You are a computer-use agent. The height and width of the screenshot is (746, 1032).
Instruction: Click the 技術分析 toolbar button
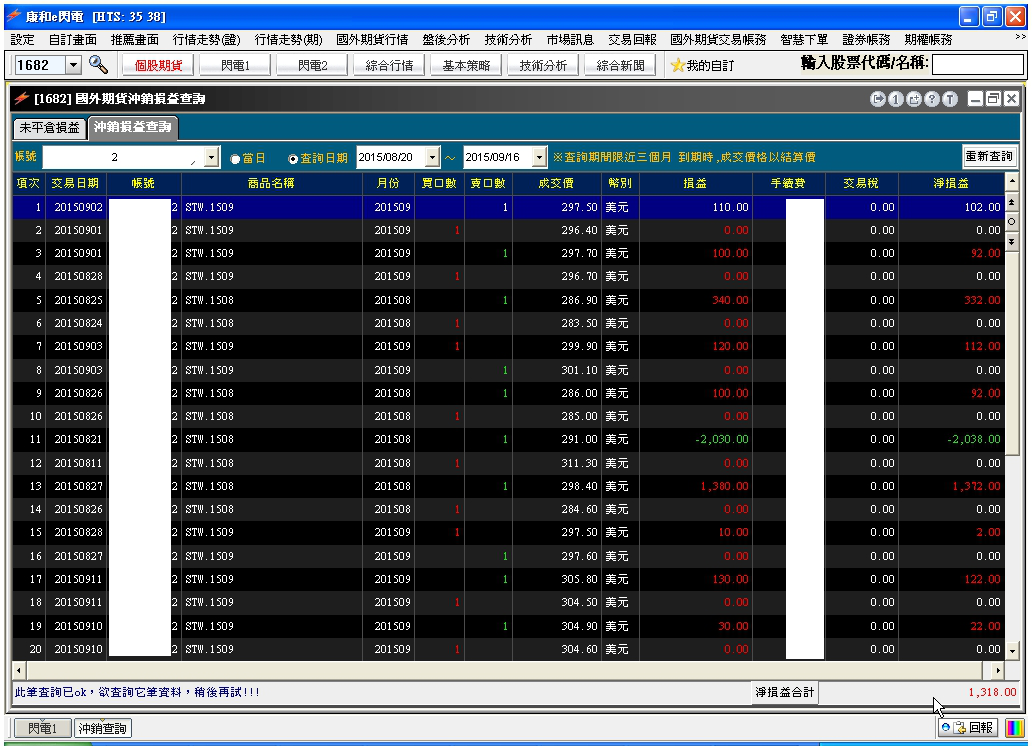[x=543, y=65]
